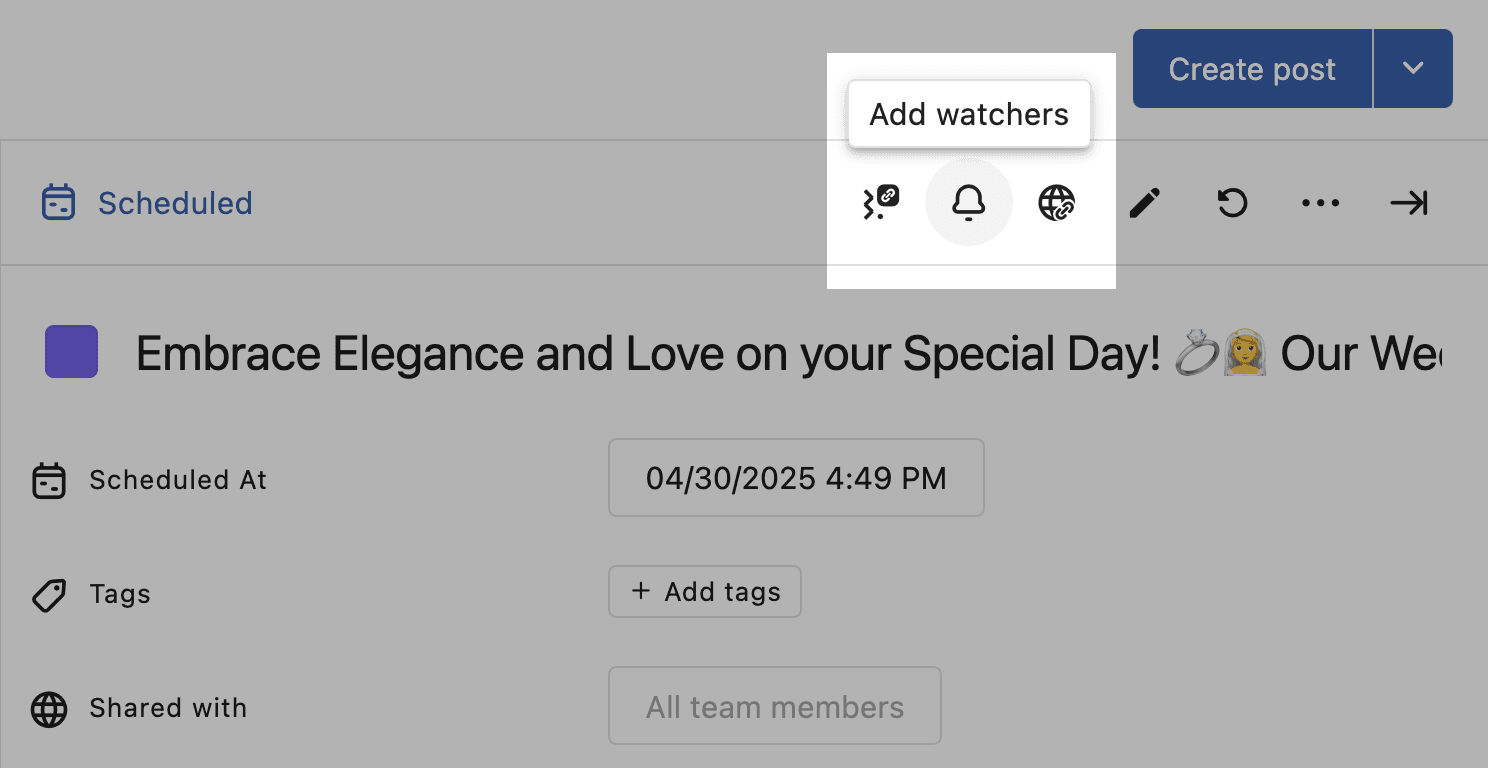Open the All team members sharing selector
The height and width of the screenshot is (768, 1488).
coord(774,707)
